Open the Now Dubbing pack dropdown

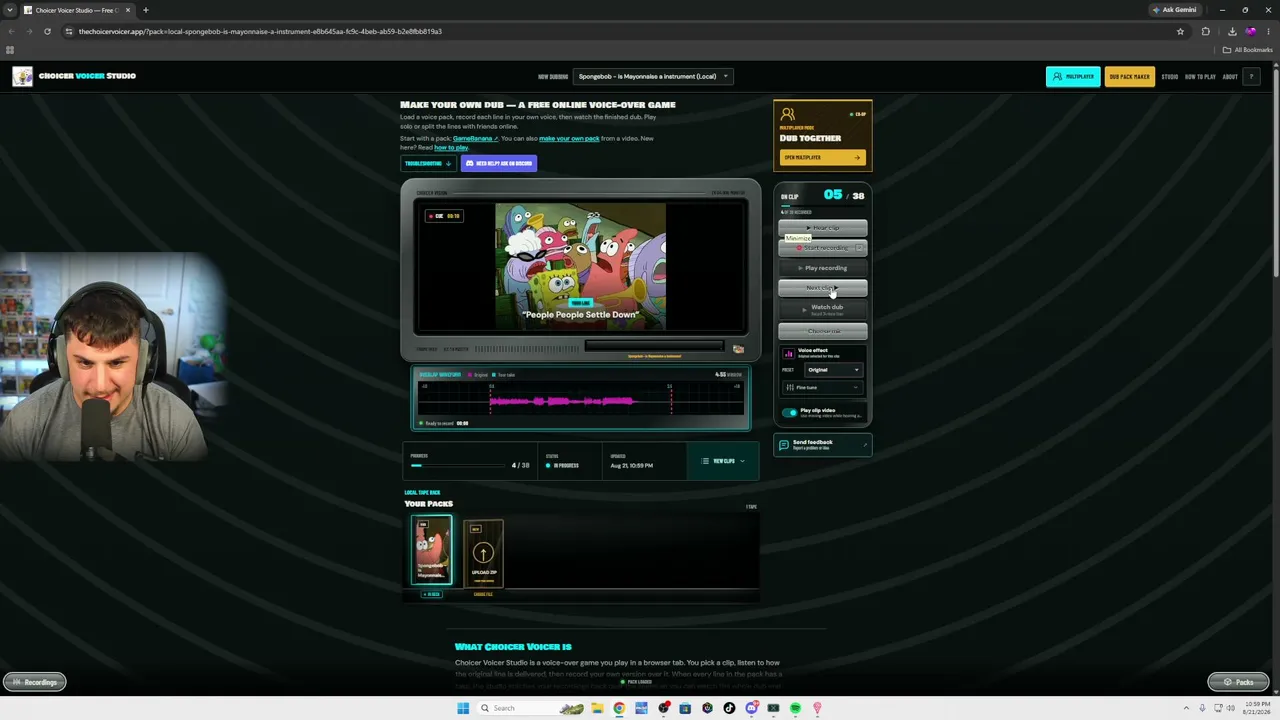point(654,76)
